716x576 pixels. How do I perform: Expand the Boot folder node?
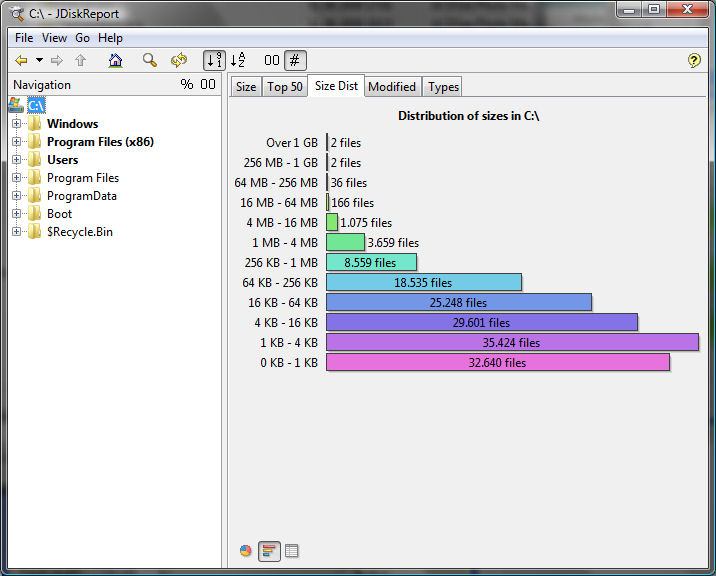16,214
